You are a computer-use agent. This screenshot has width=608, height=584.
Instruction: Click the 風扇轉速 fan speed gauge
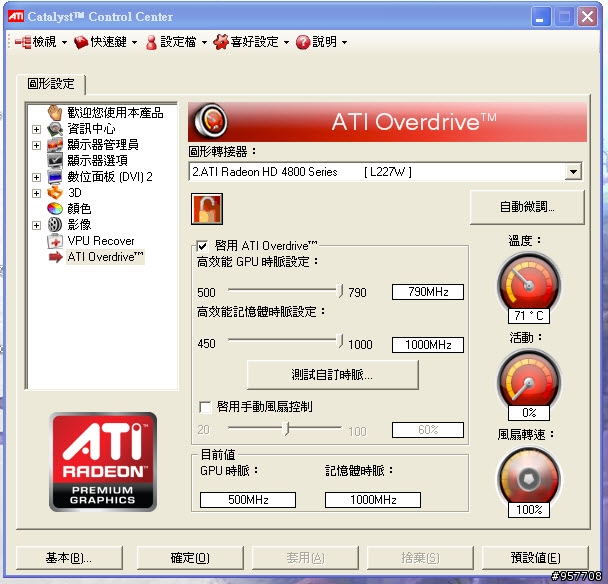coord(529,479)
